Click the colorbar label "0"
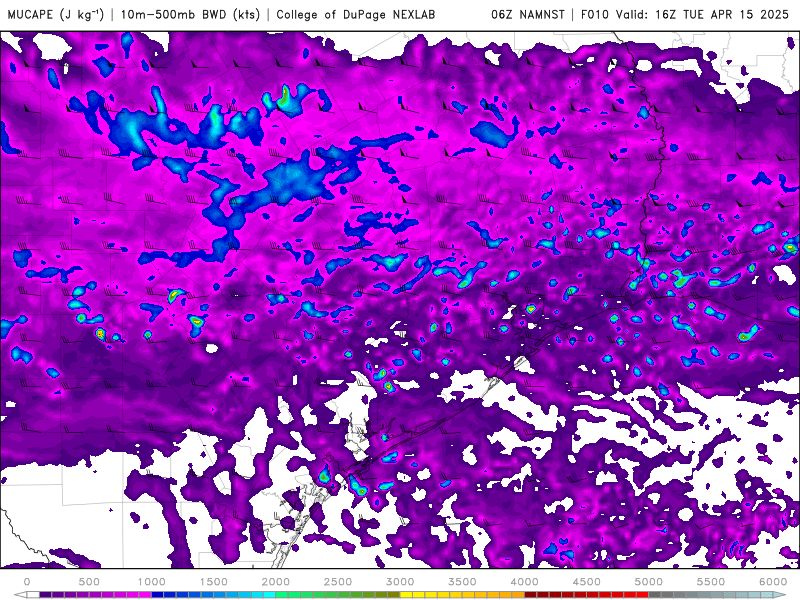 27,582
